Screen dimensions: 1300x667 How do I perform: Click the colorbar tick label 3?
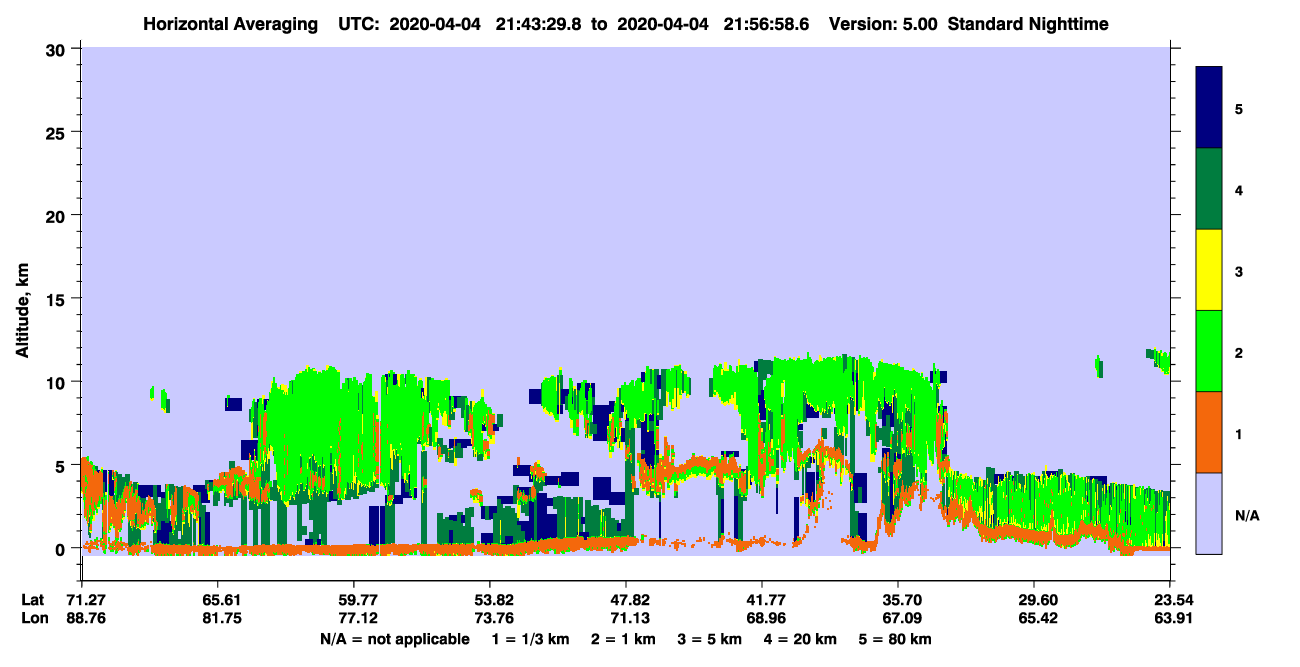click(1239, 271)
